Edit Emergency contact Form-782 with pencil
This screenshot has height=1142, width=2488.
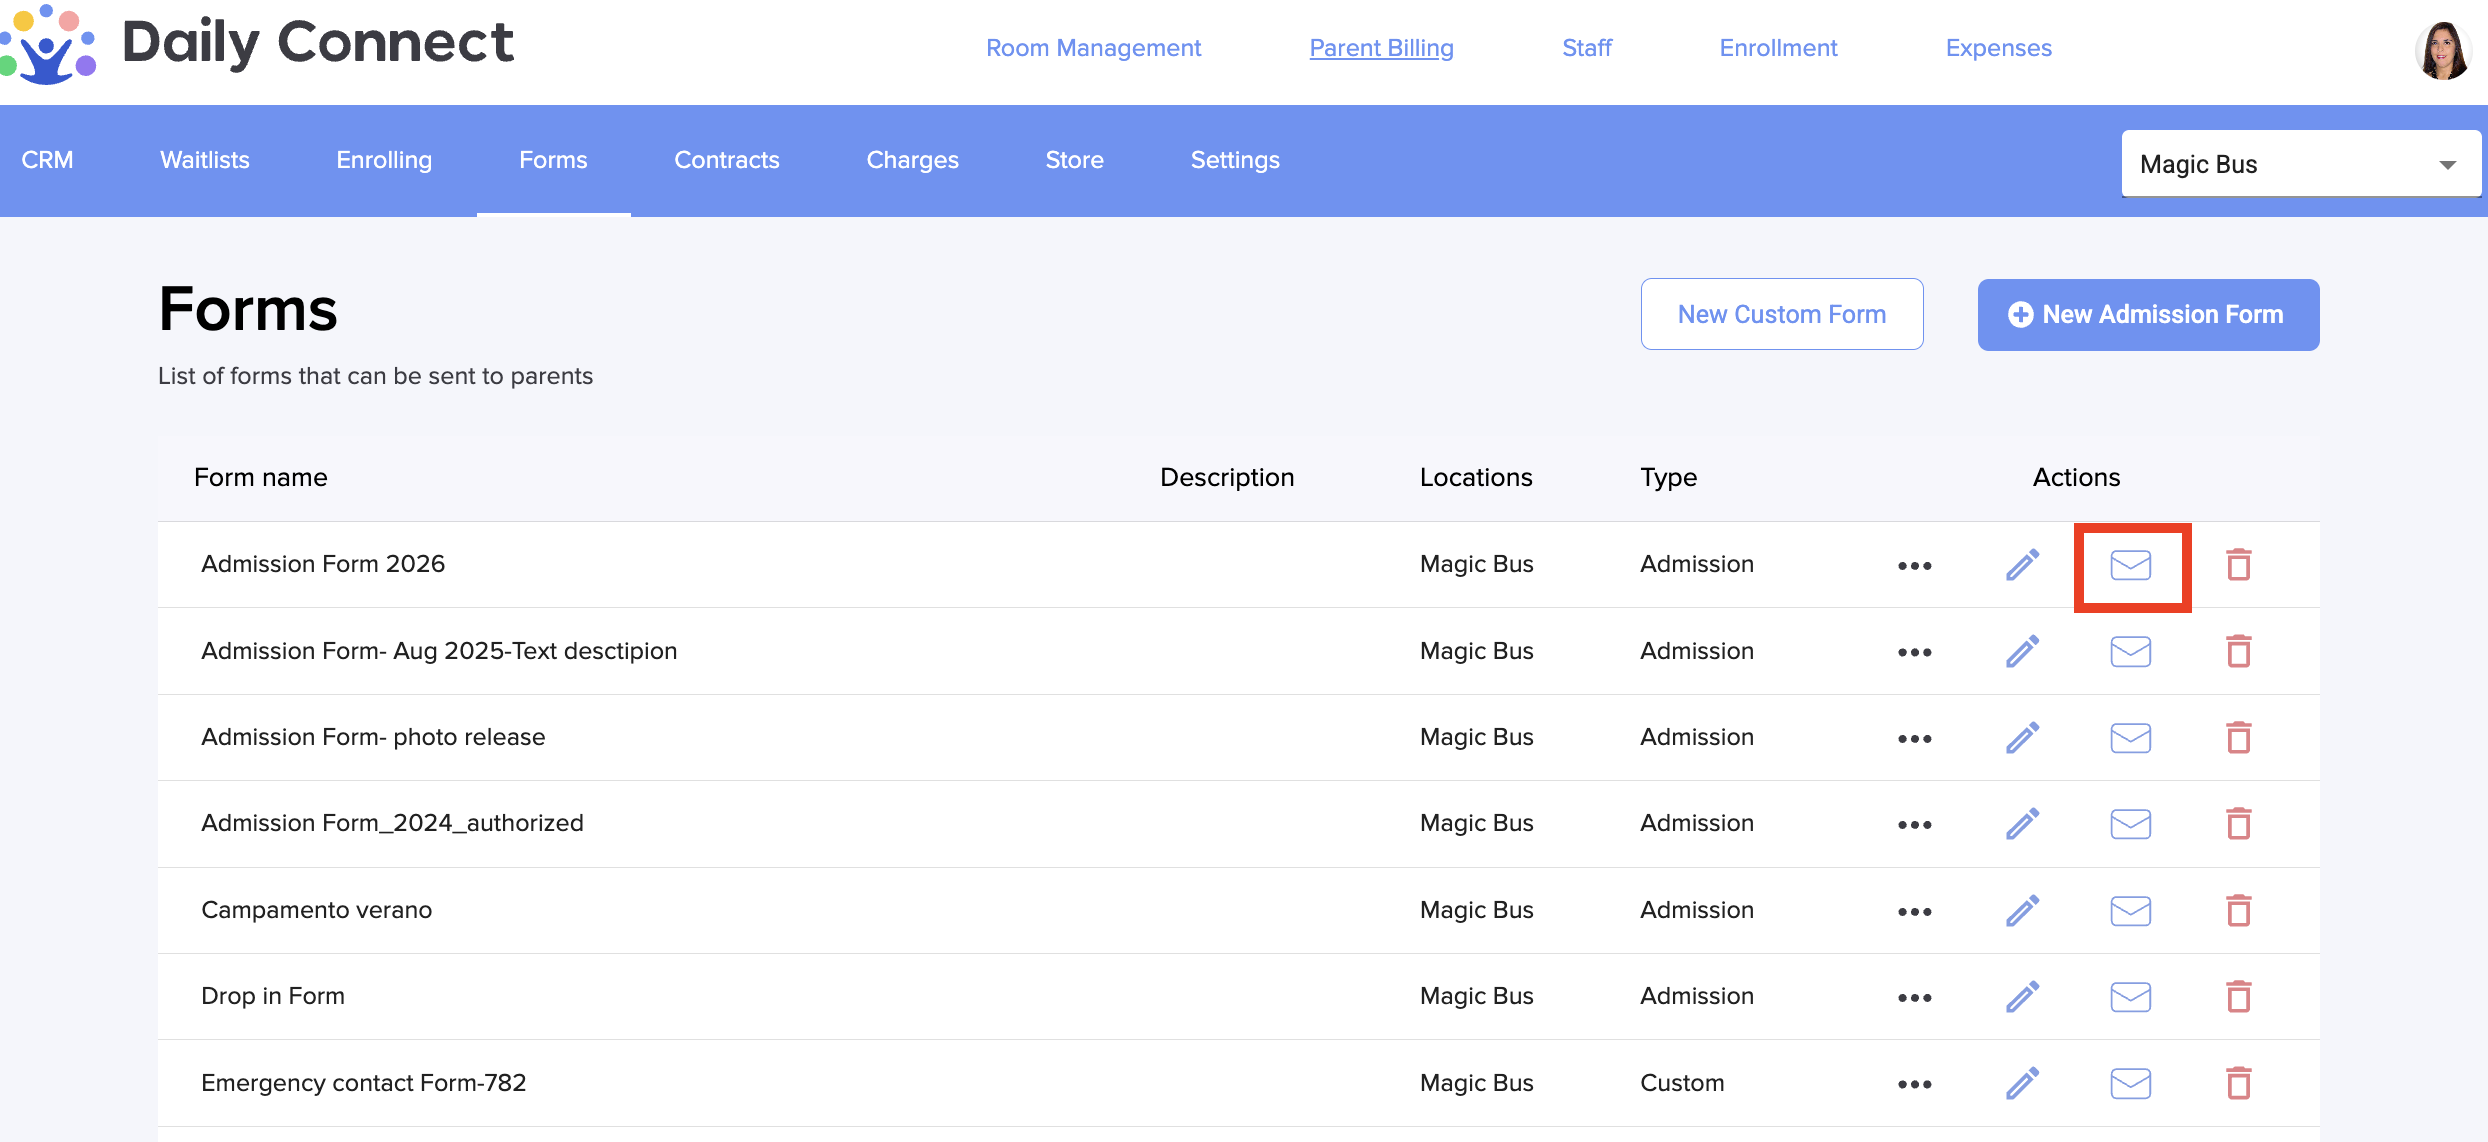coord(2022,1083)
